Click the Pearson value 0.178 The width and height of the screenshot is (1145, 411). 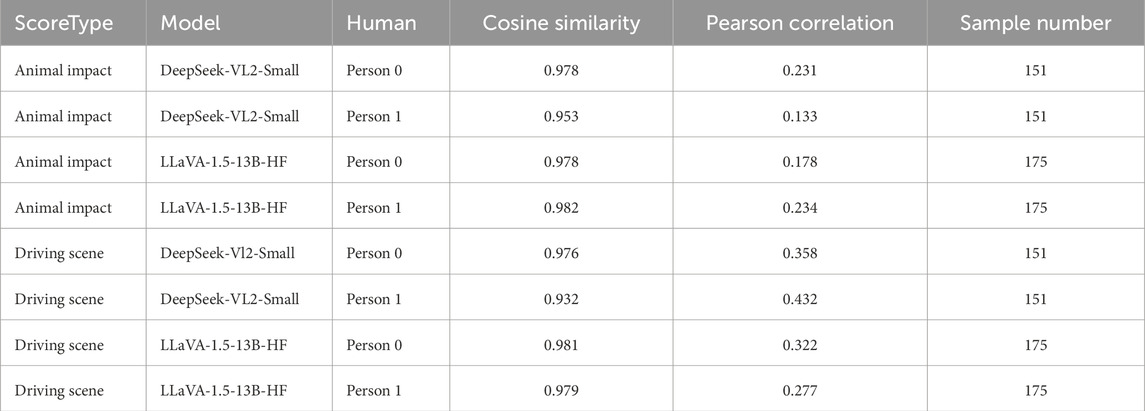coord(799,162)
